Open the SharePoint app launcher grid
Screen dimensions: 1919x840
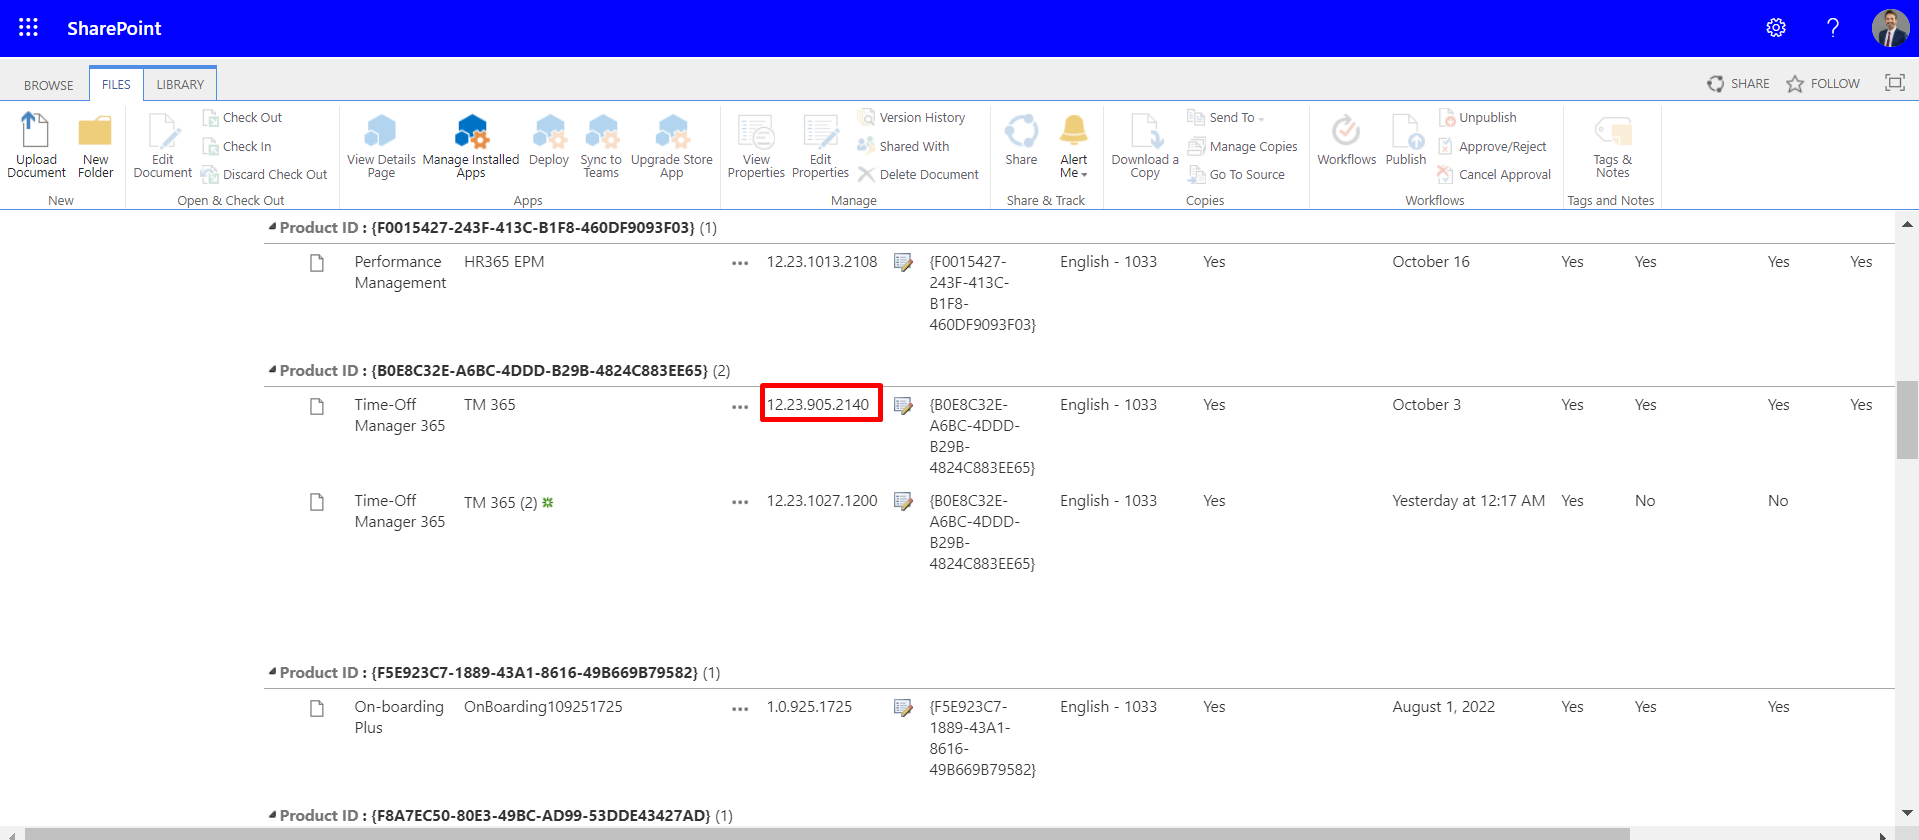coord(28,28)
